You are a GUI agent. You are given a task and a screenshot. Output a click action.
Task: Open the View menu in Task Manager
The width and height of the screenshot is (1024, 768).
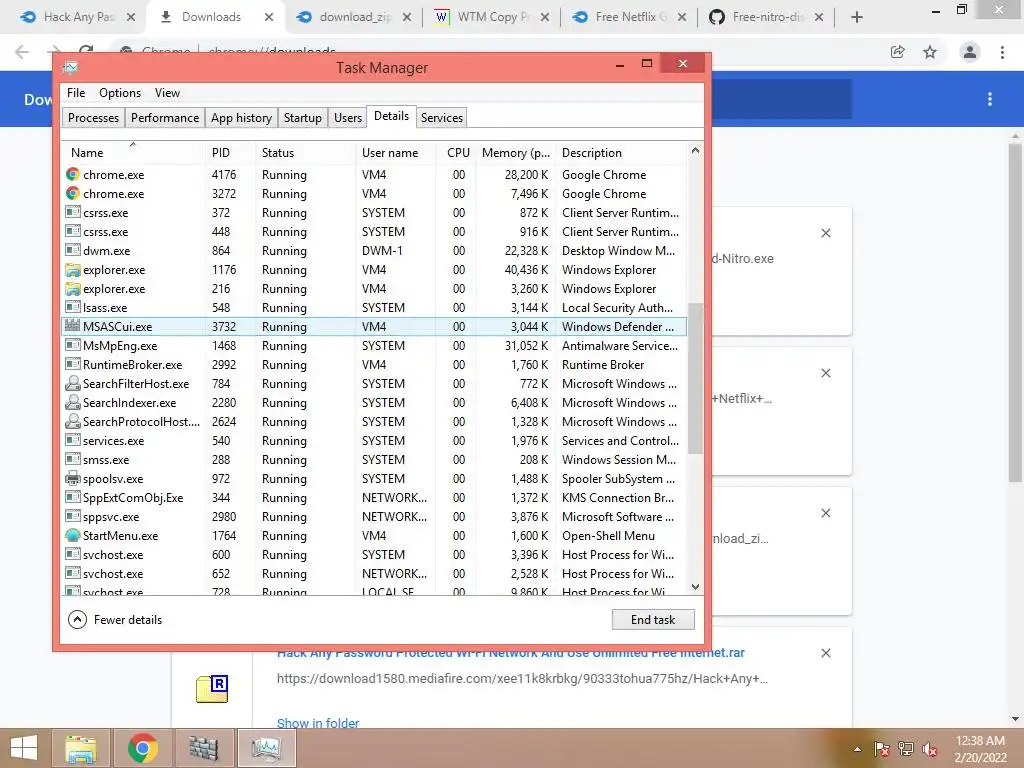[167, 93]
